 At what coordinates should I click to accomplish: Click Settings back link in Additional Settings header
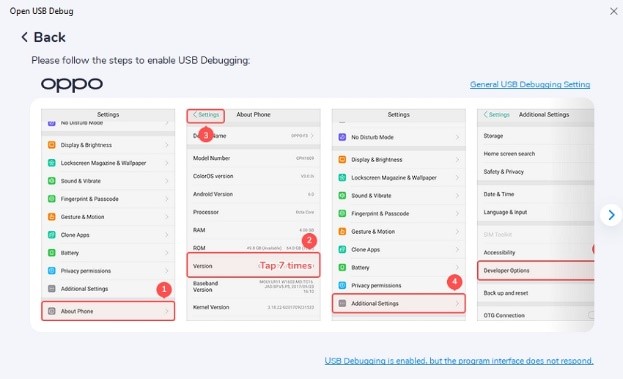click(497, 115)
